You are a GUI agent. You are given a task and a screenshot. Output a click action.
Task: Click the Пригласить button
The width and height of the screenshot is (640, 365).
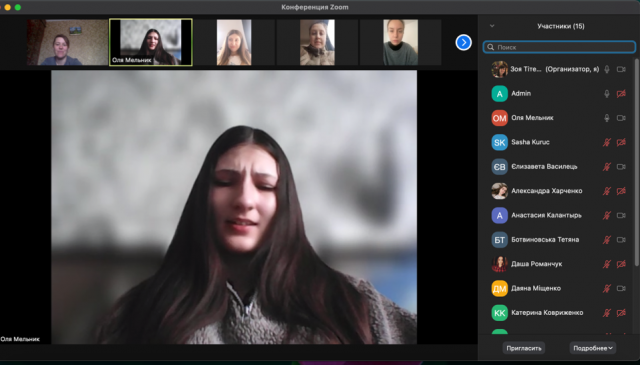(x=524, y=348)
